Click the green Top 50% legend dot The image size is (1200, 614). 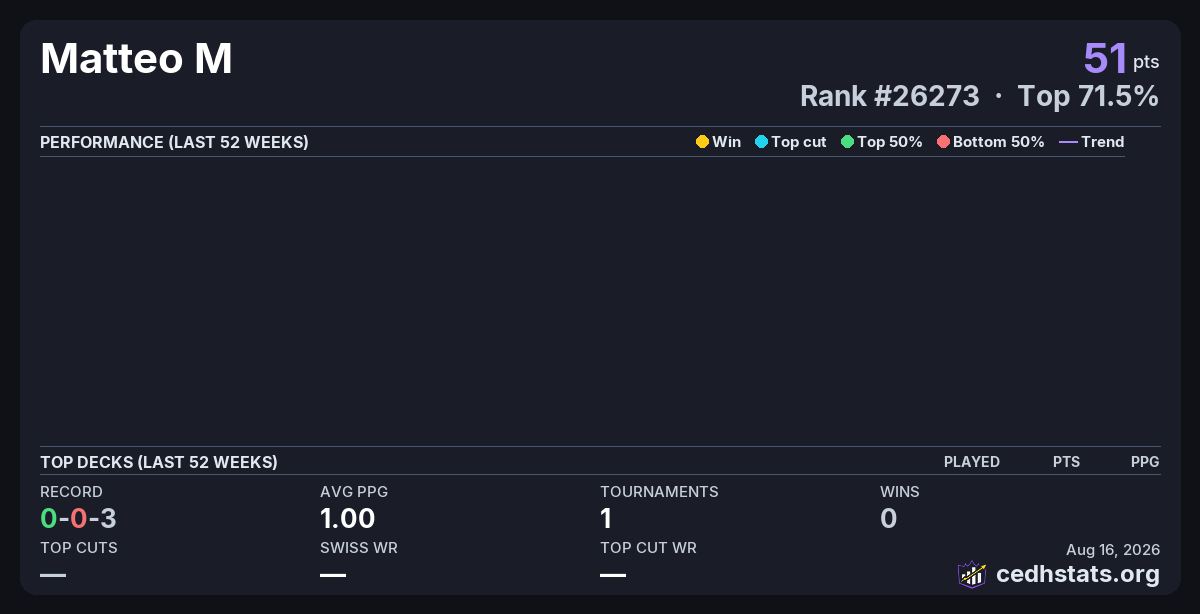847,142
